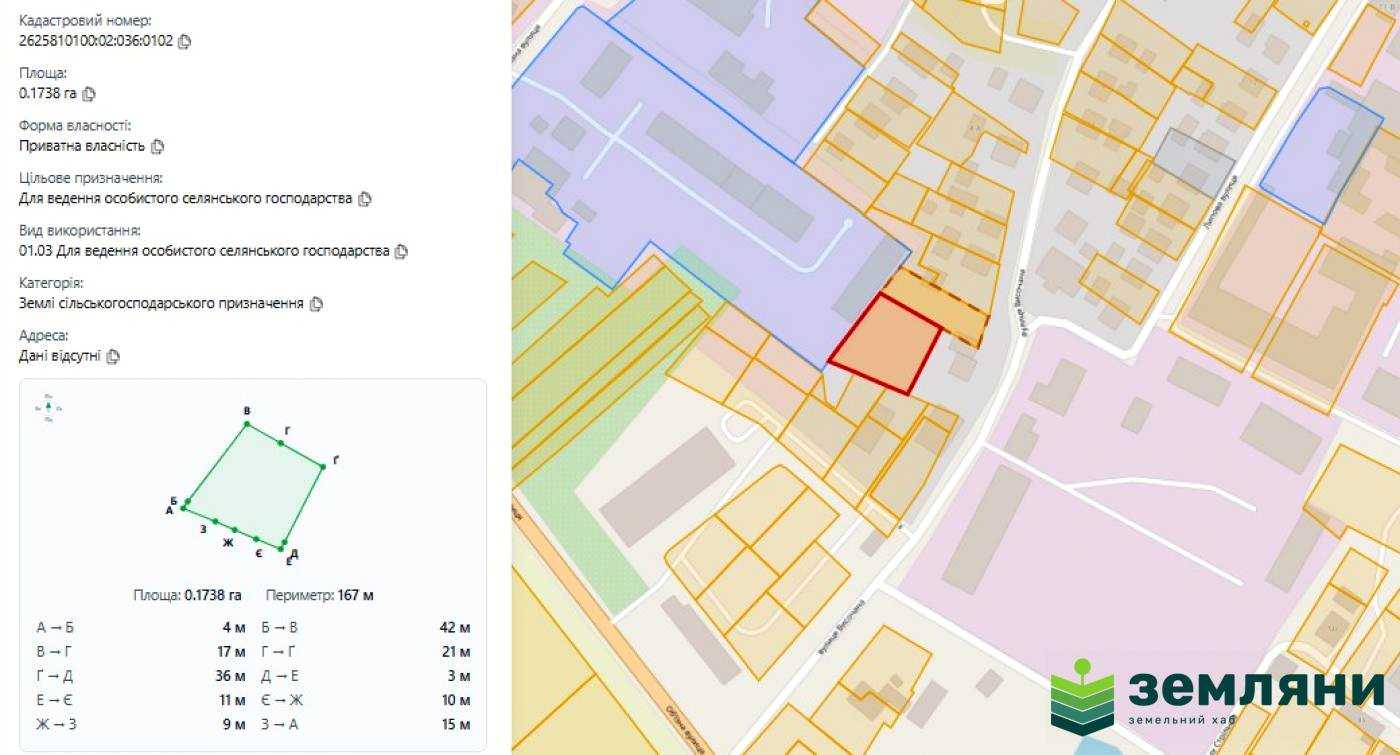The width and height of the screenshot is (1400, 755).
Task: Click the Б → В 42 м side length
Action: tap(366, 628)
